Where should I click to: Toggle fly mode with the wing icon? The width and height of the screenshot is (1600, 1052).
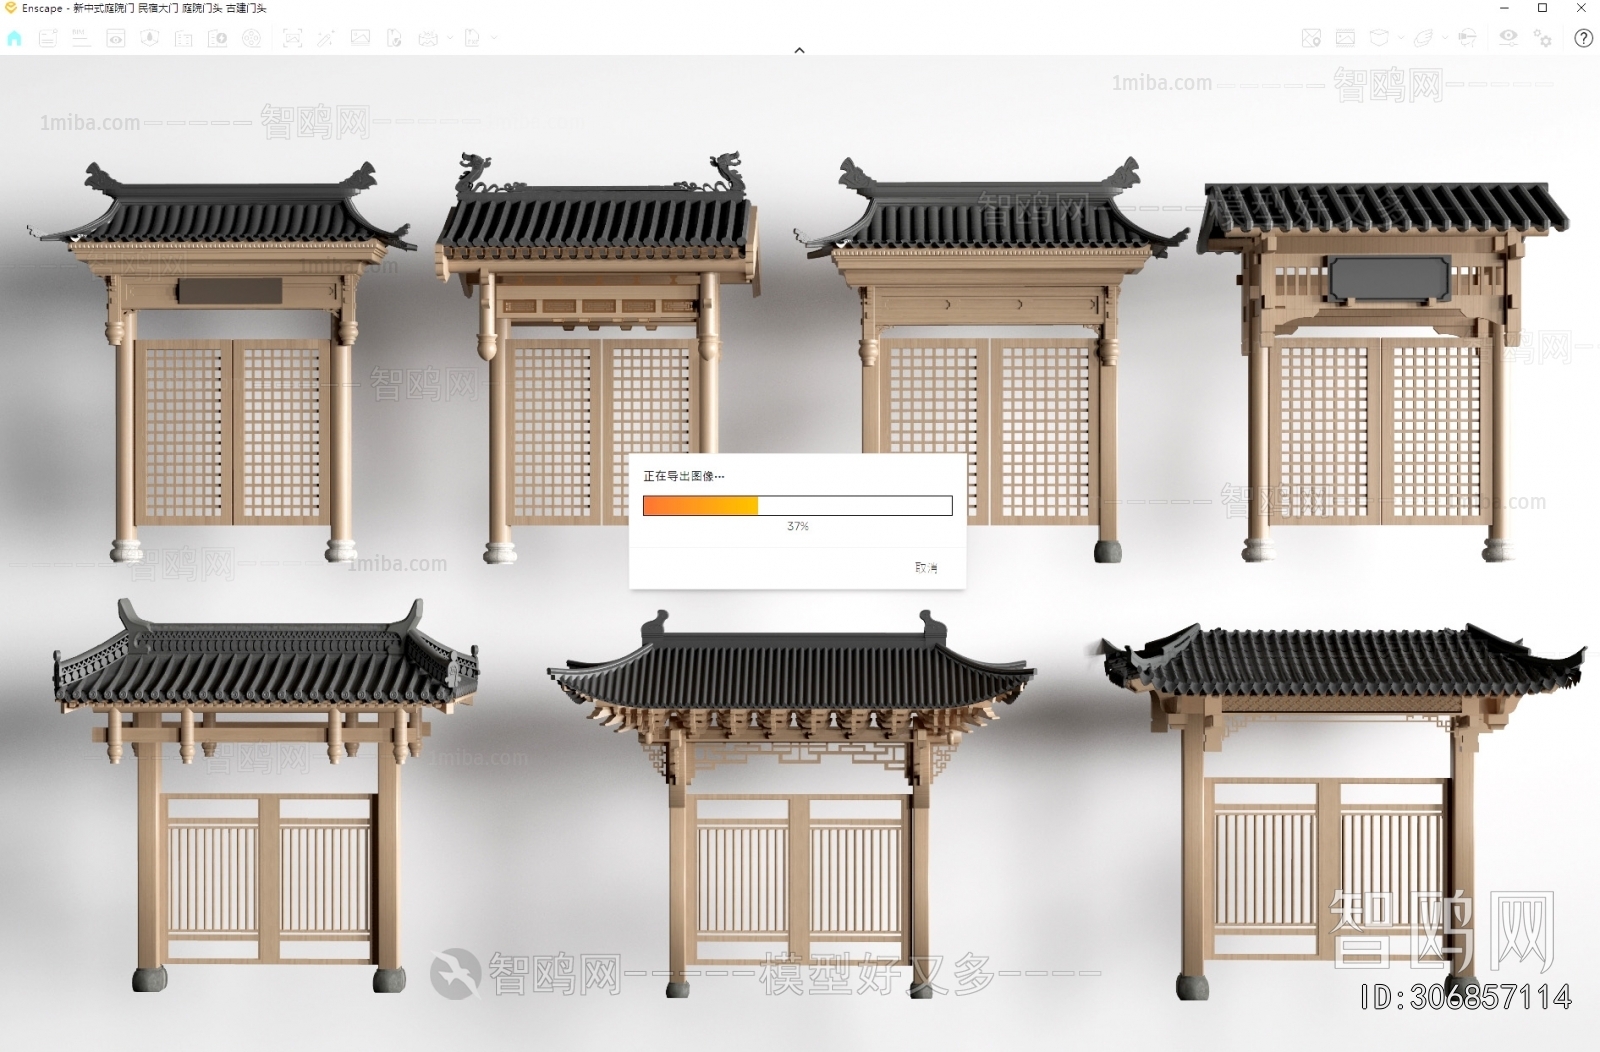(x=1424, y=38)
